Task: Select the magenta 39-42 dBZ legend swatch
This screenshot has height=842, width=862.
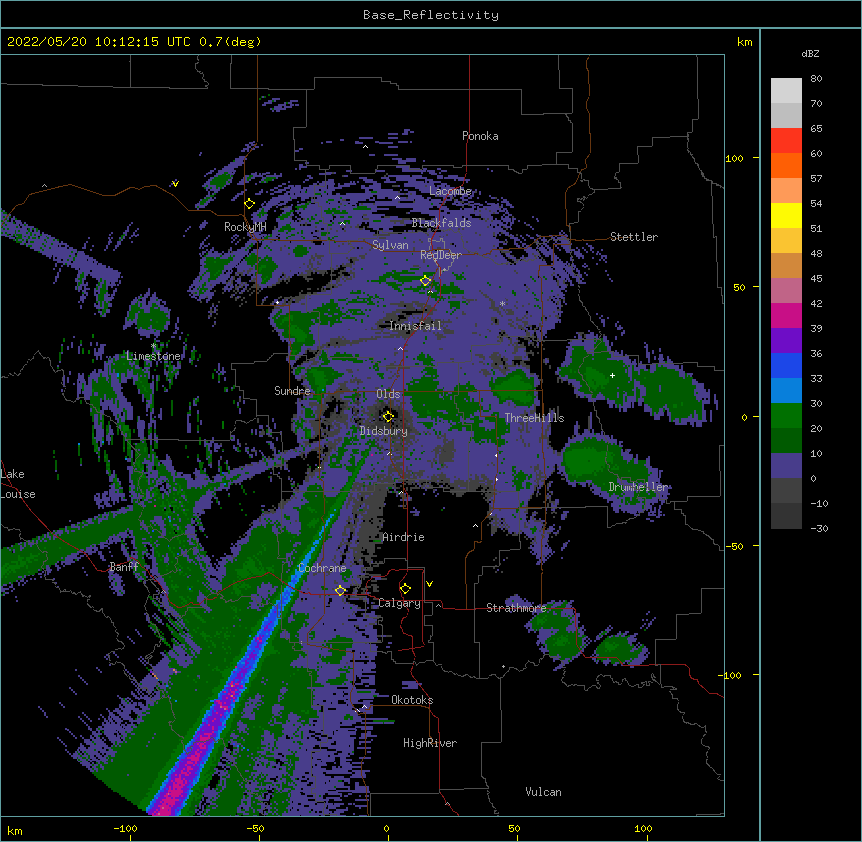Action: point(786,315)
